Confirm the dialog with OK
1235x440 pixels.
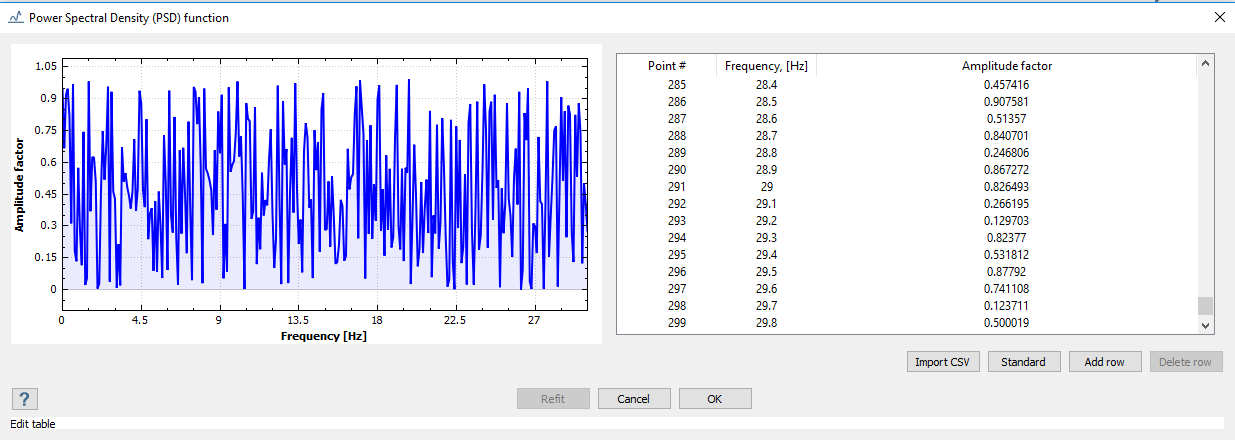[x=715, y=399]
